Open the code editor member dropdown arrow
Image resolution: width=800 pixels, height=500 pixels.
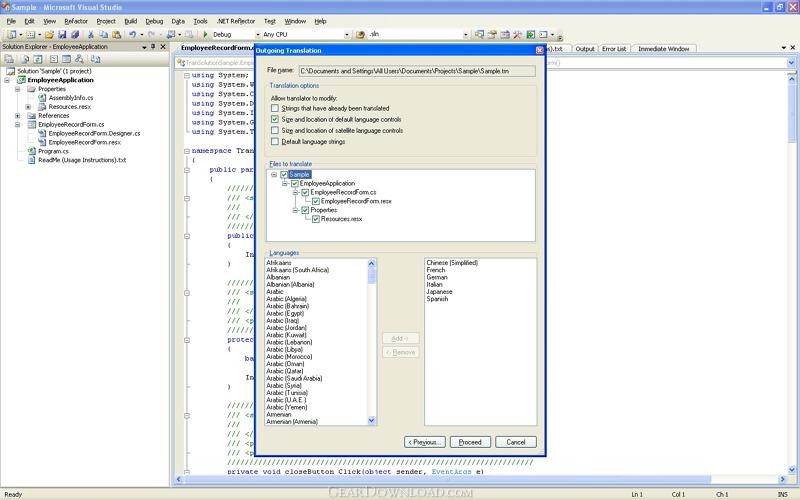[791, 63]
